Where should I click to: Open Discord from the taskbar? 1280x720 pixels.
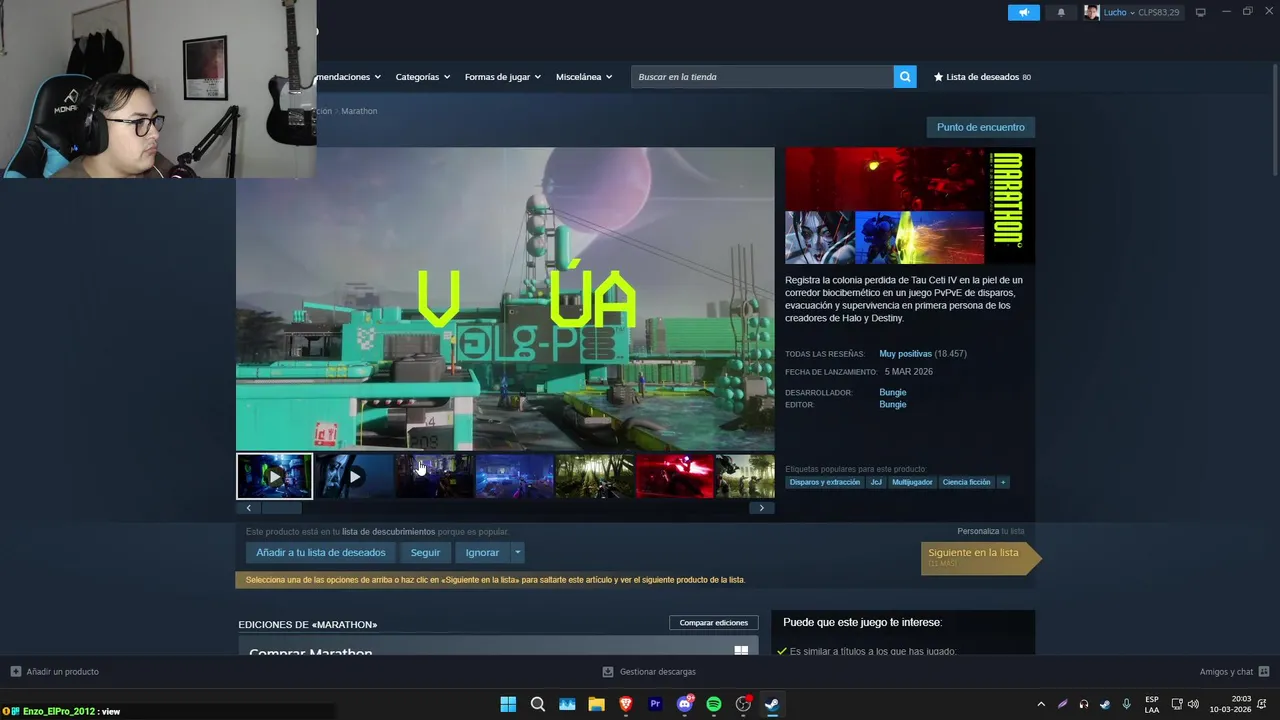pos(685,704)
